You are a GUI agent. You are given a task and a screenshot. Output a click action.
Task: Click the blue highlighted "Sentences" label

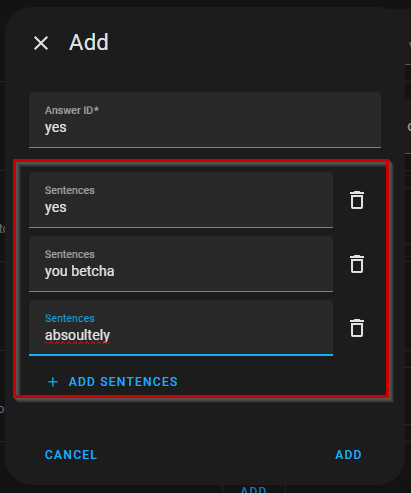(x=70, y=318)
